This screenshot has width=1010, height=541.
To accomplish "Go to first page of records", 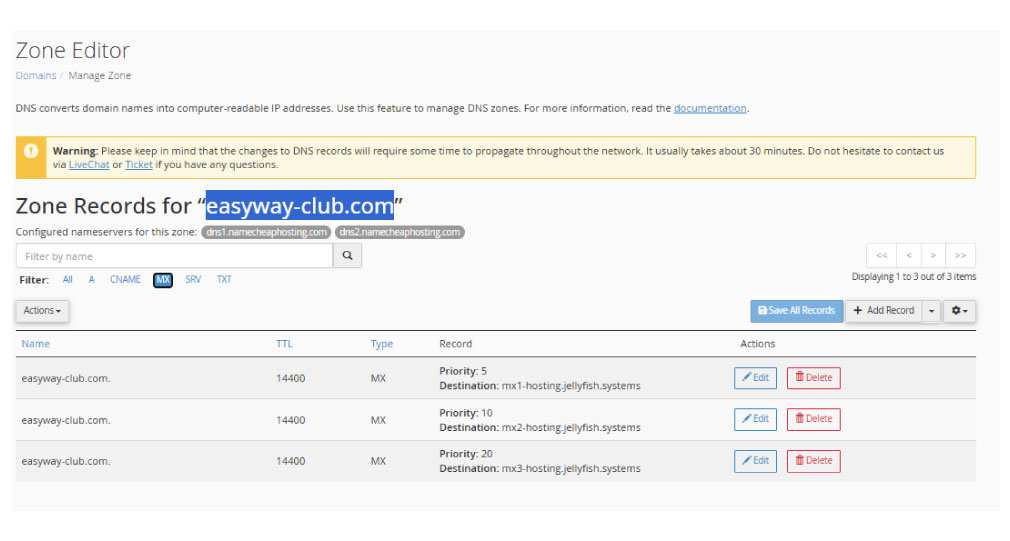I will coord(882,256).
